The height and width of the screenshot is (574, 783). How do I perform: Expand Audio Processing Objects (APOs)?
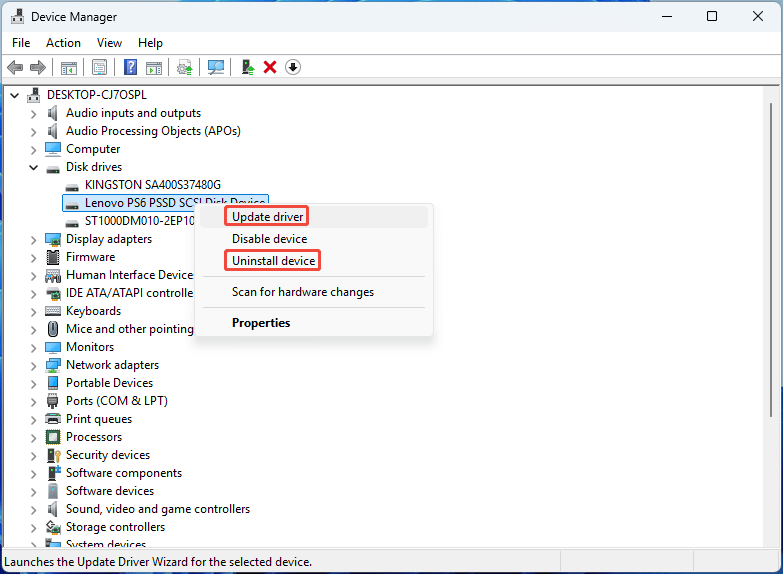[33, 132]
